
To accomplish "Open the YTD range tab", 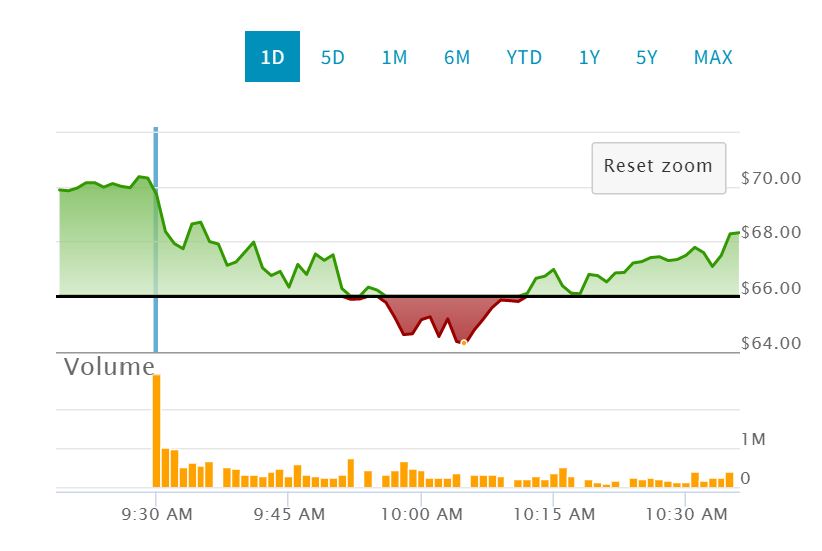I will coord(524,57).
